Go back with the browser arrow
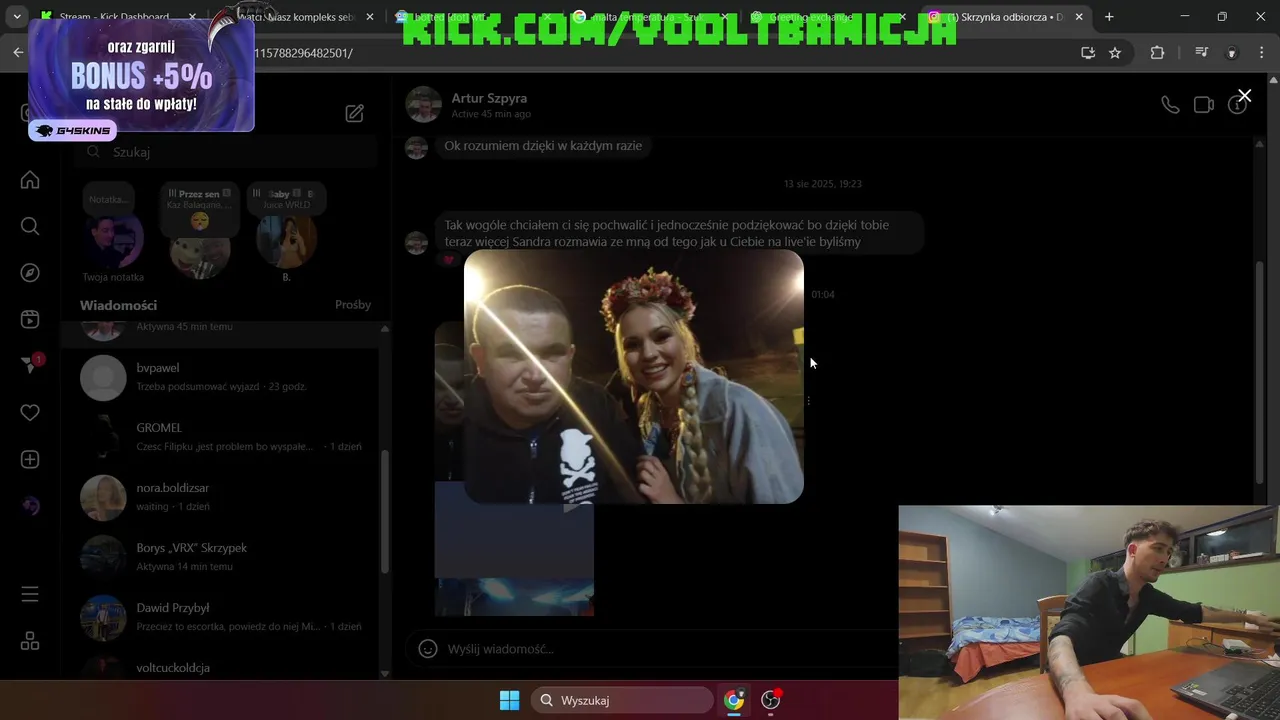This screenshot has height=720, width=1280. [18, 53]
